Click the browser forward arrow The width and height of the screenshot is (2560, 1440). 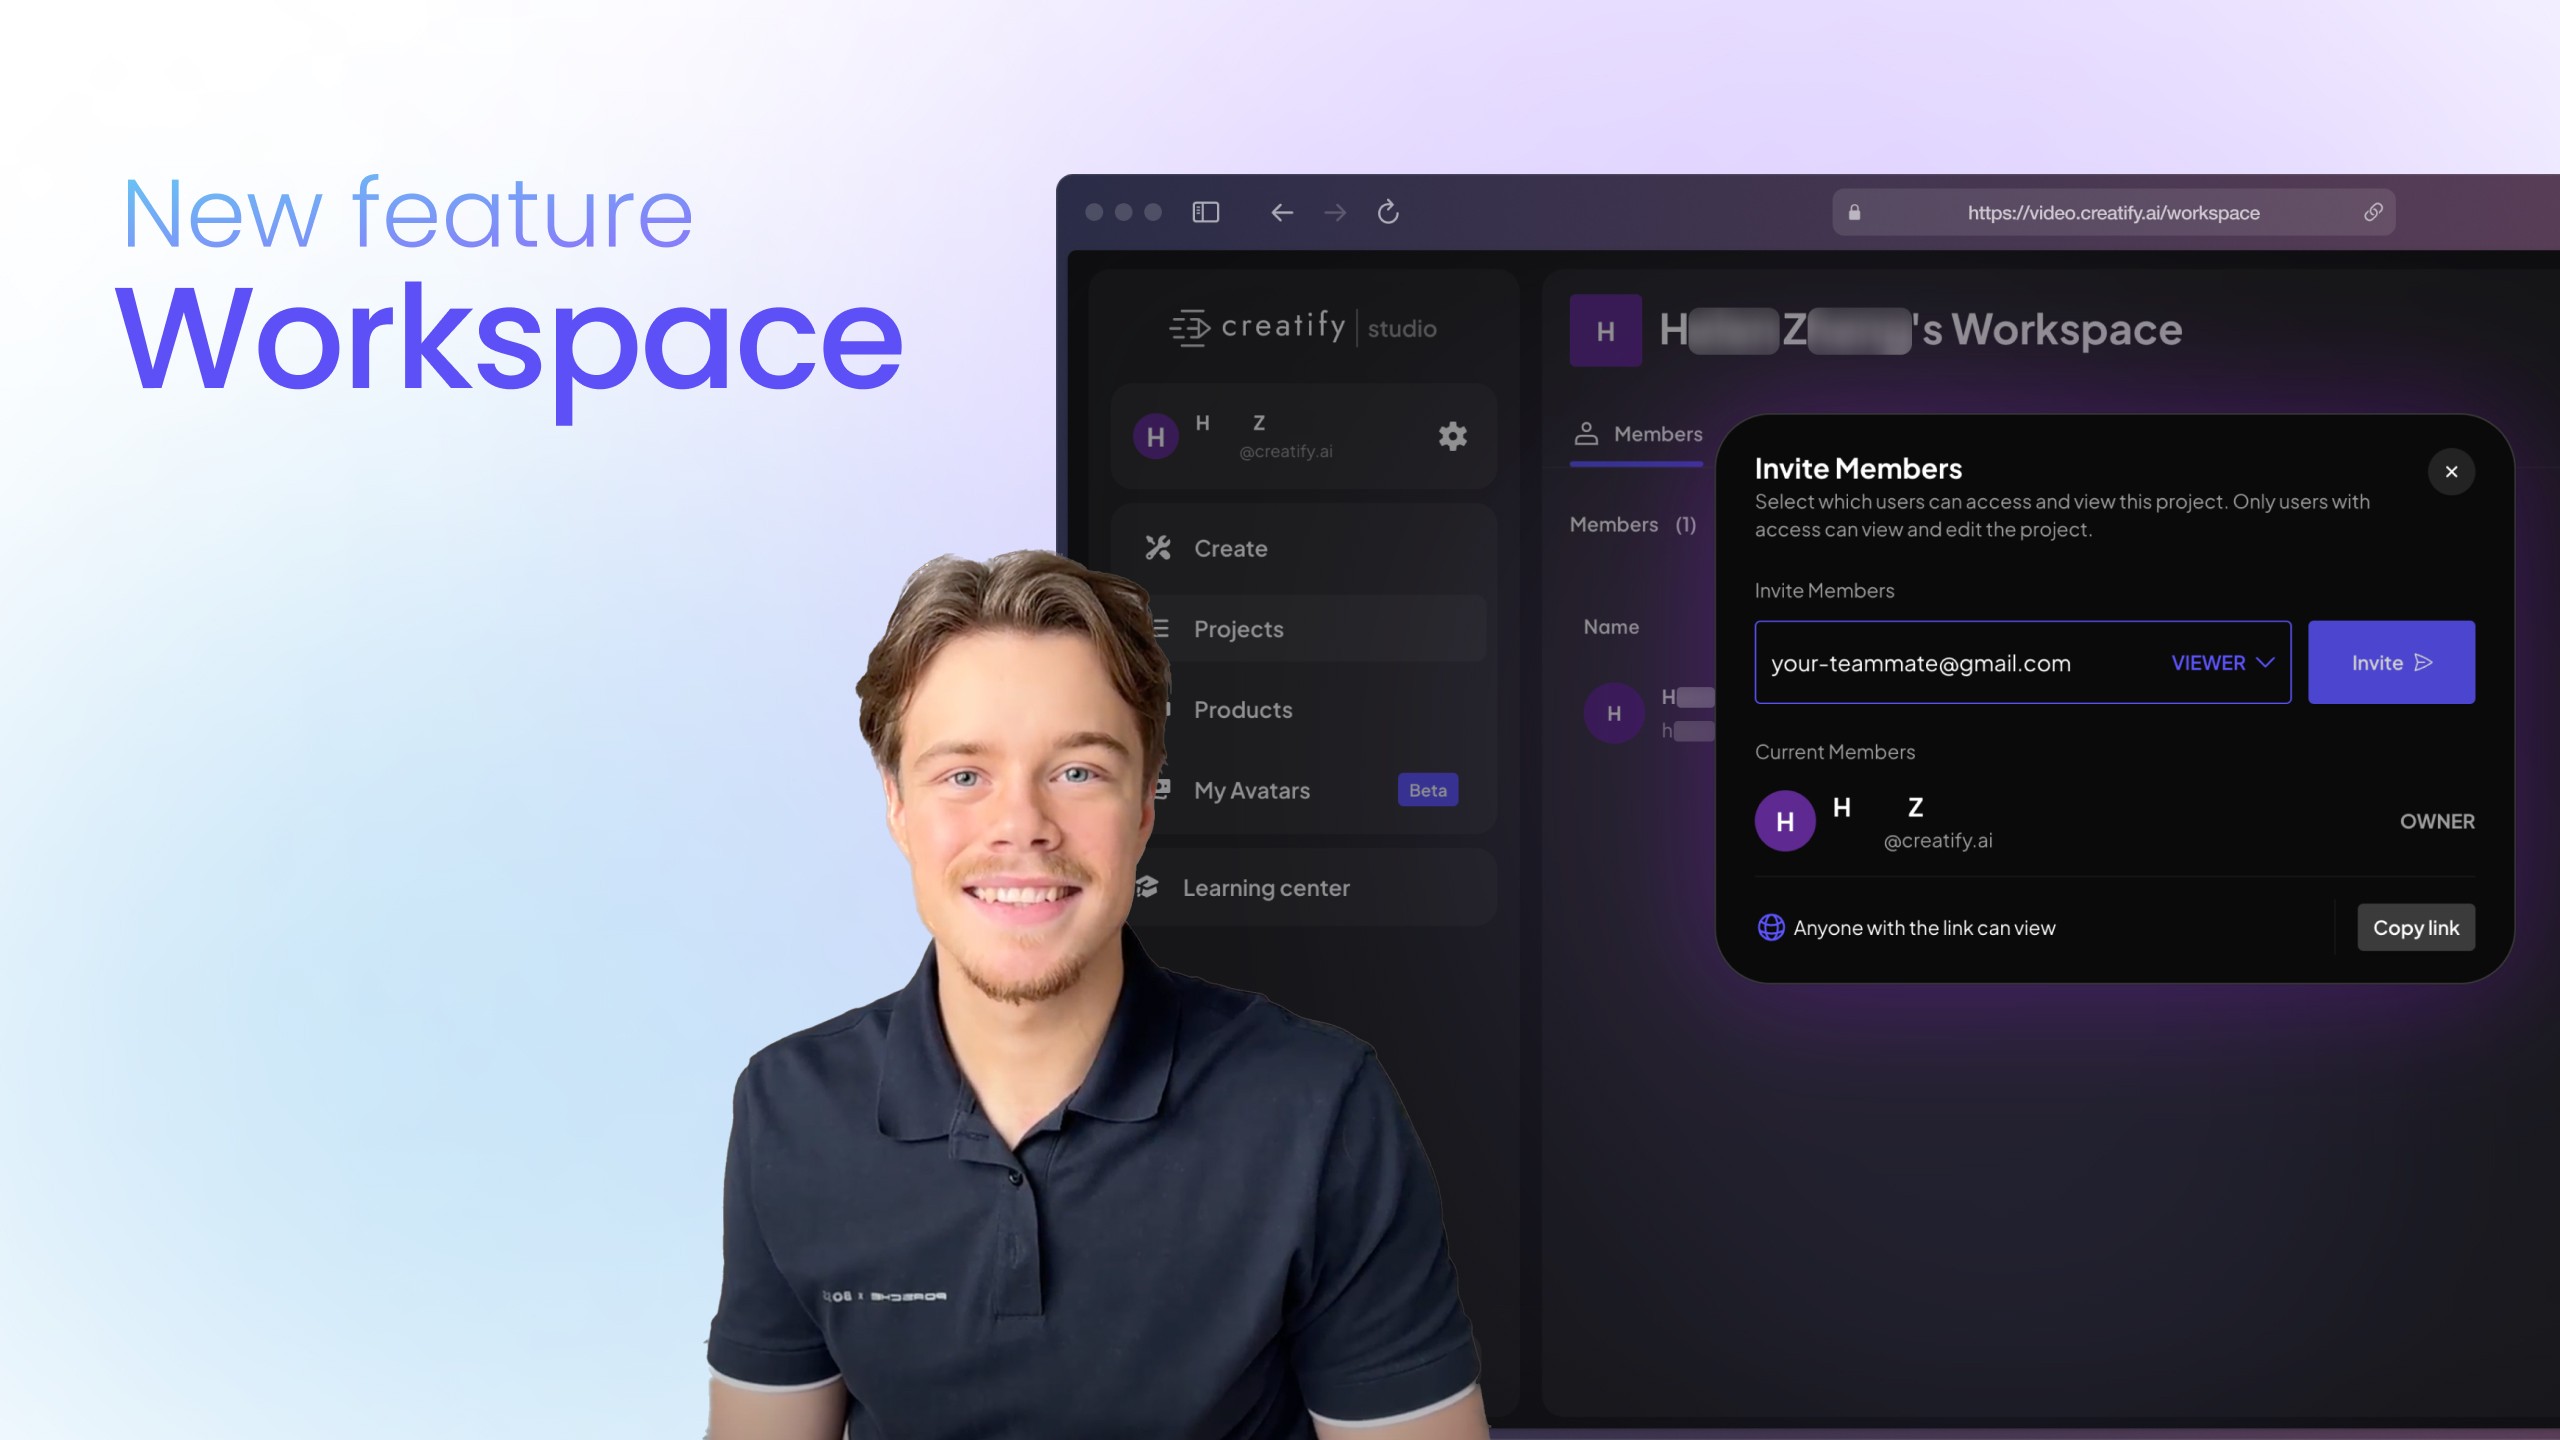1335,212
